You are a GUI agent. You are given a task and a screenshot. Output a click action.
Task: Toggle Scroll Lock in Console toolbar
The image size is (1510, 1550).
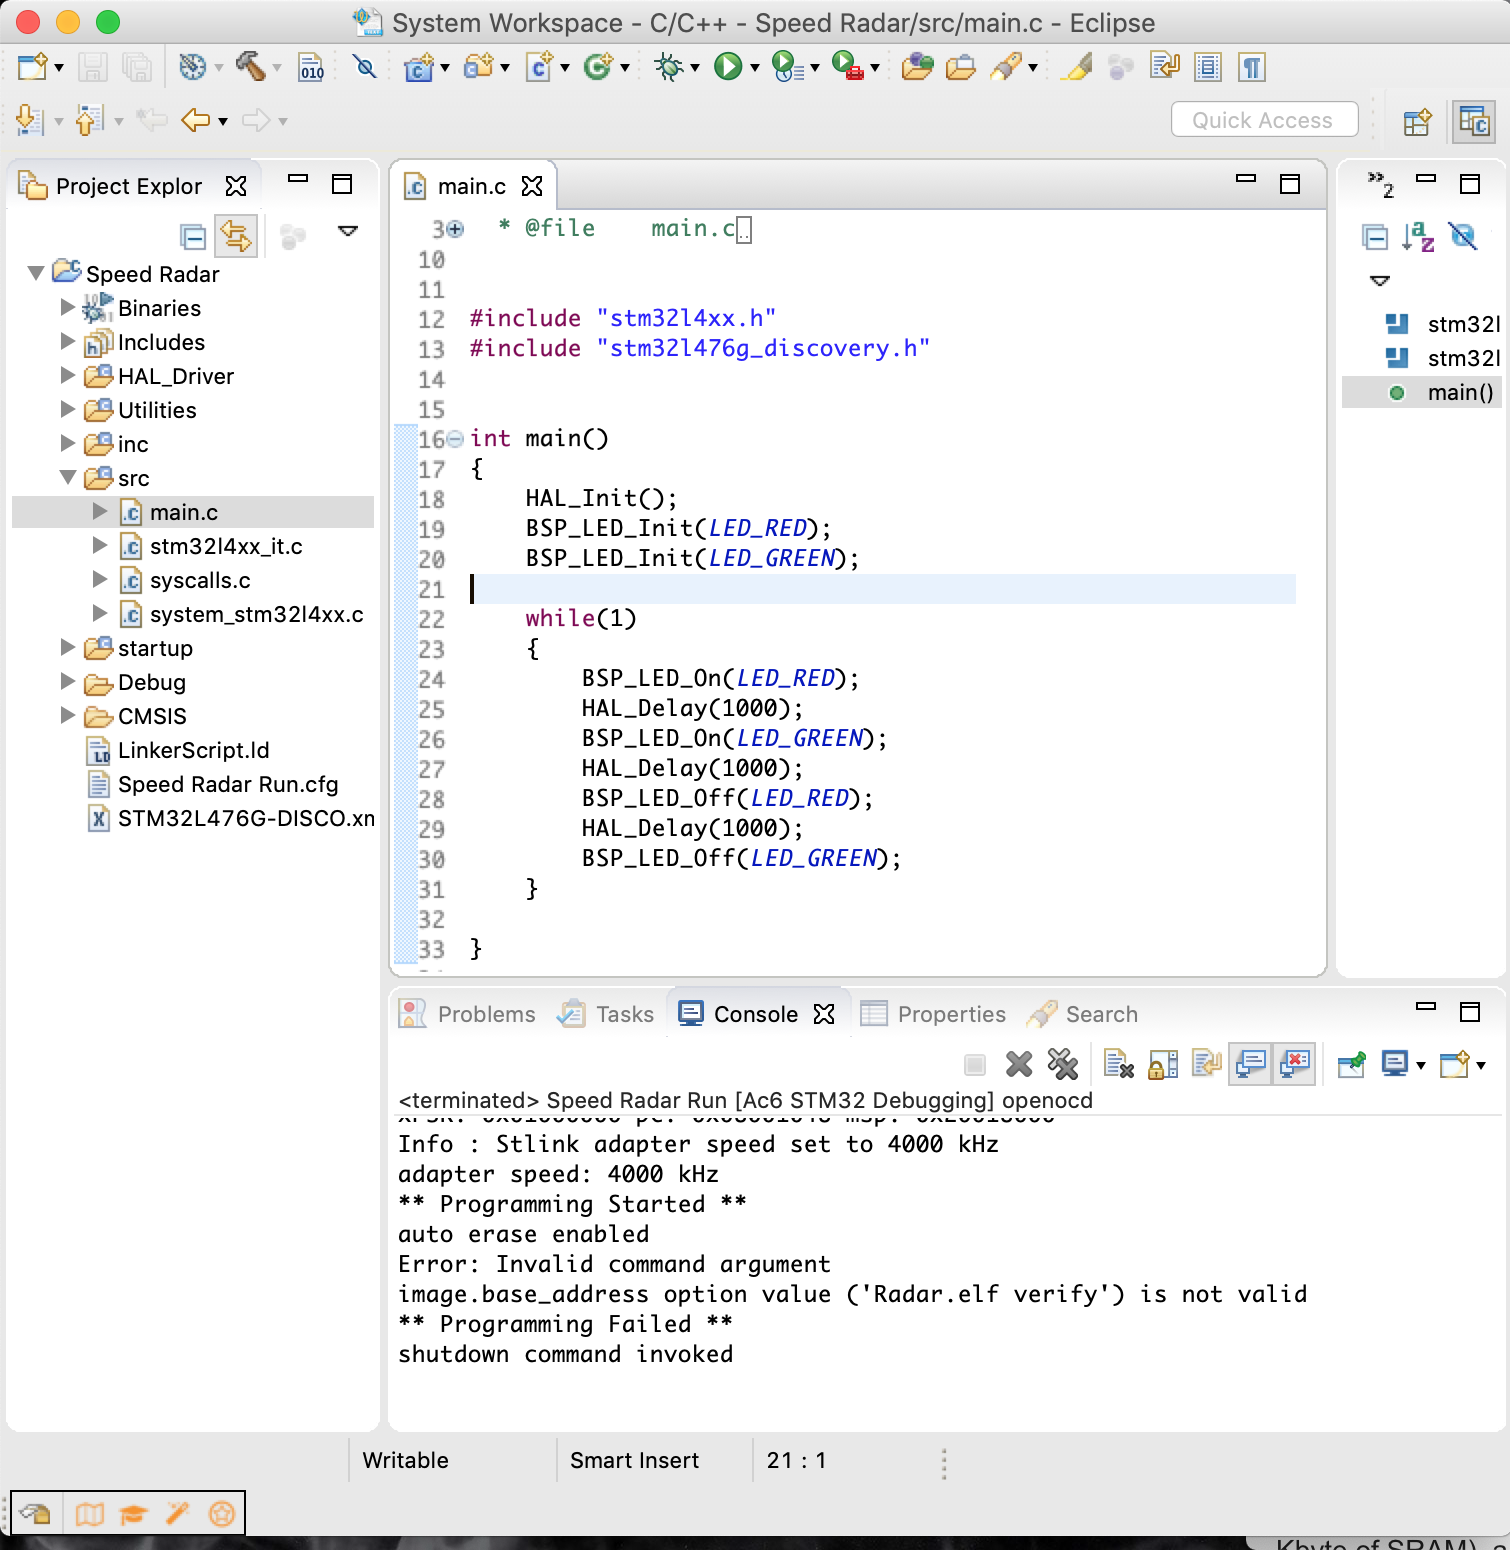1162,1065
